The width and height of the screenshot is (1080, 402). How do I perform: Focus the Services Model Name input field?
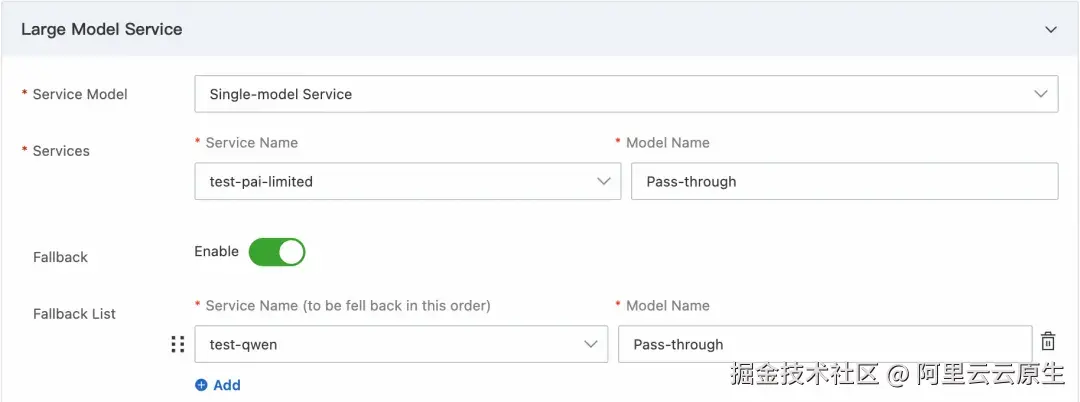(844, 181)
